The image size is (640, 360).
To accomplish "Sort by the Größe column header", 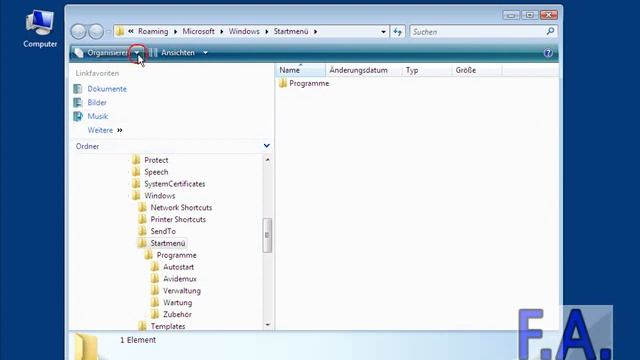I will 477,70.
